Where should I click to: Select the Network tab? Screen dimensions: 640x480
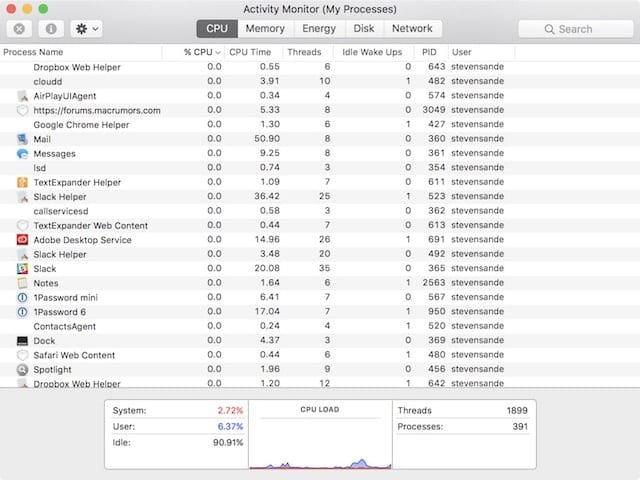412,29
